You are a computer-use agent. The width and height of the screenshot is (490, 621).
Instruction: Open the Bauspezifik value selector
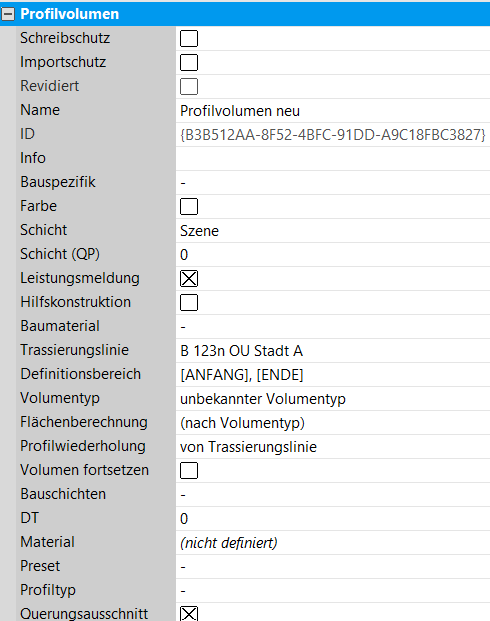click(x=333, y=183)
